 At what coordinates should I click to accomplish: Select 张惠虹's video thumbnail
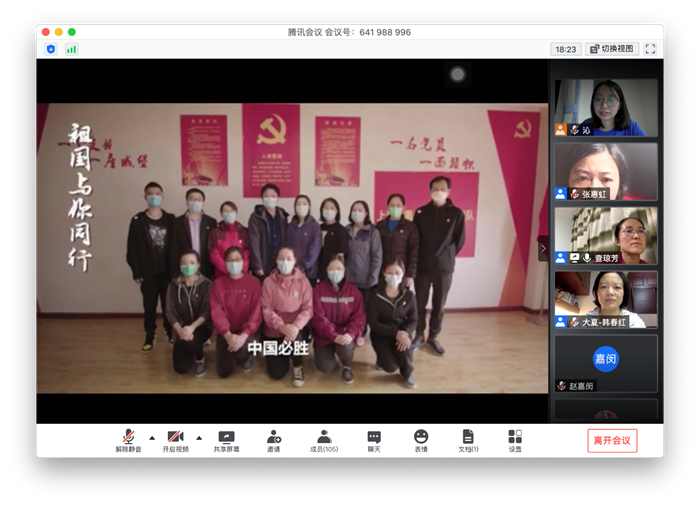606,171
